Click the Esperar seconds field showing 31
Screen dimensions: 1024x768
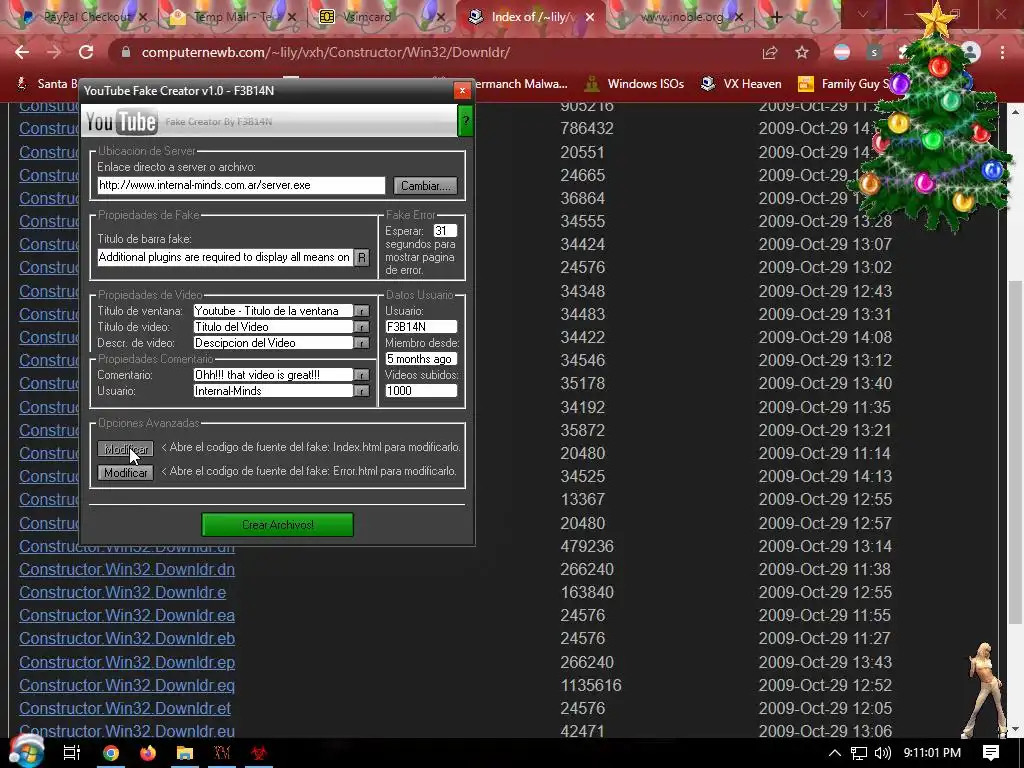tap(445, 231)
